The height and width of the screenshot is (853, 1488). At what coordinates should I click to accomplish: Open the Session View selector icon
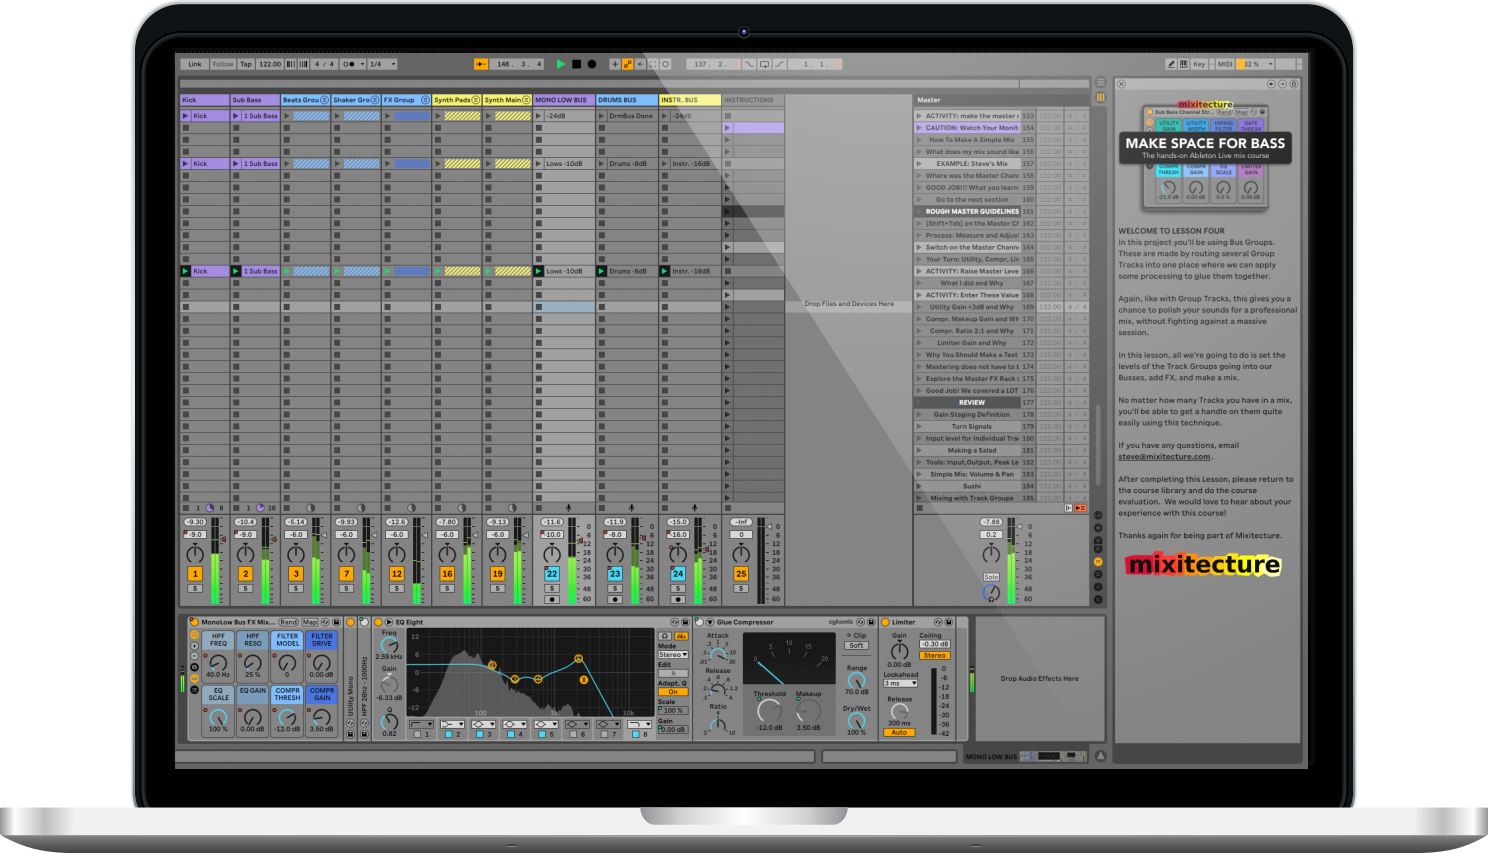coord(1100,97)
